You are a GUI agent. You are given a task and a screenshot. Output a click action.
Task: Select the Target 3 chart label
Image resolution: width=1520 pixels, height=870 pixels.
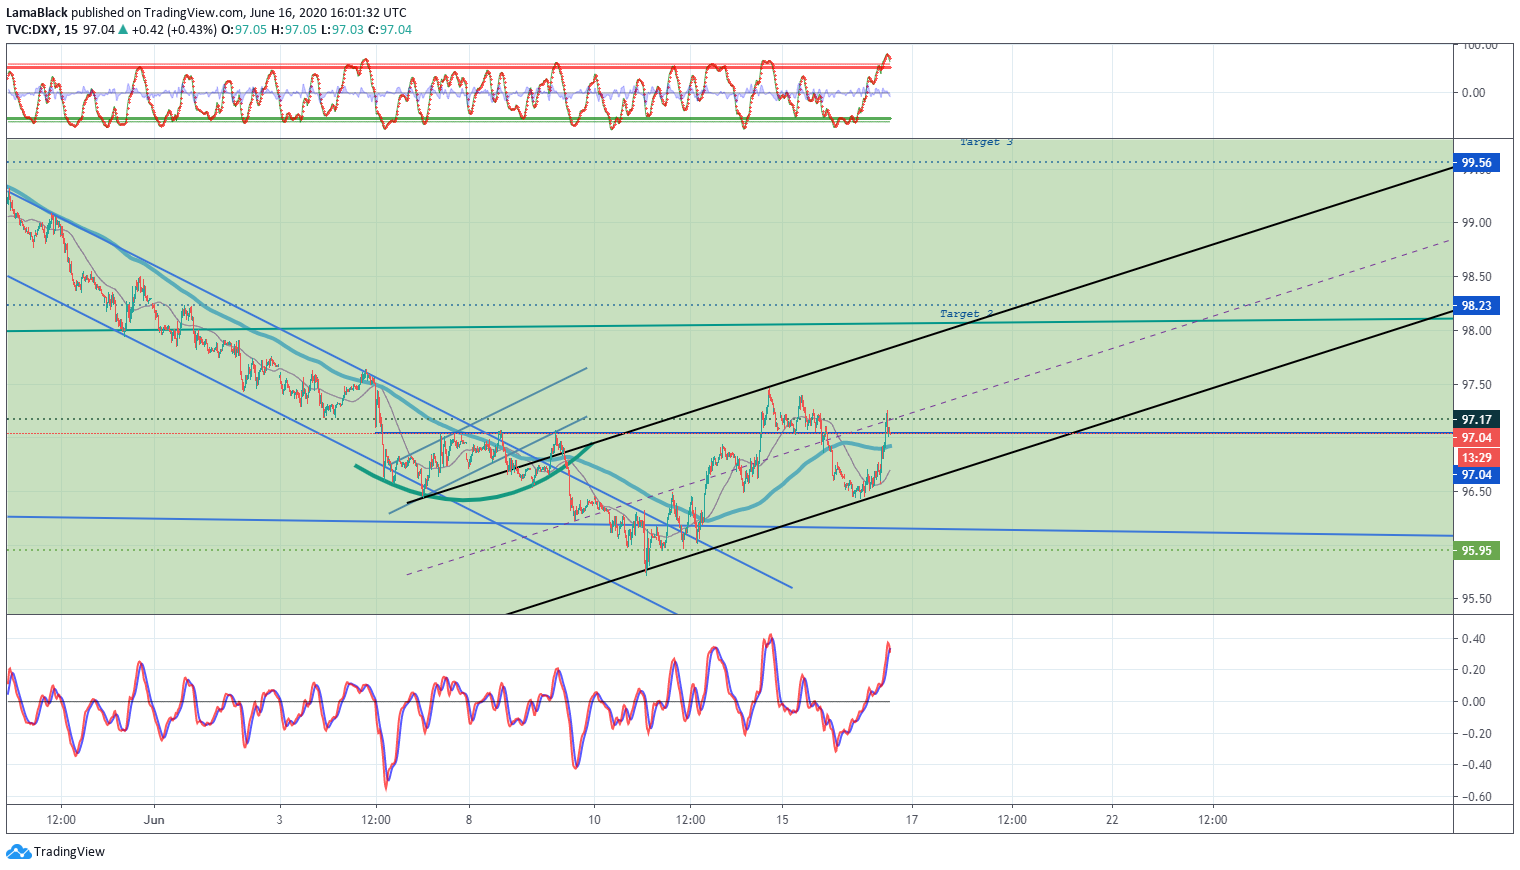[986, 142]
